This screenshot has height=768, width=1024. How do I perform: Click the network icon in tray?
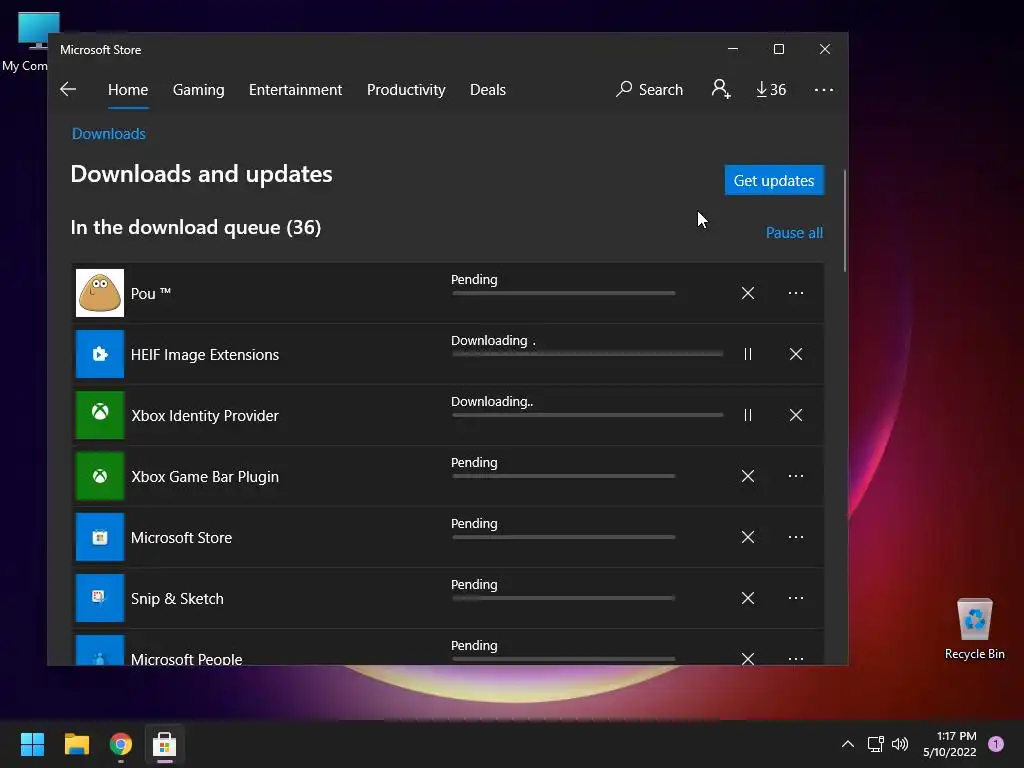coord(876,744)
